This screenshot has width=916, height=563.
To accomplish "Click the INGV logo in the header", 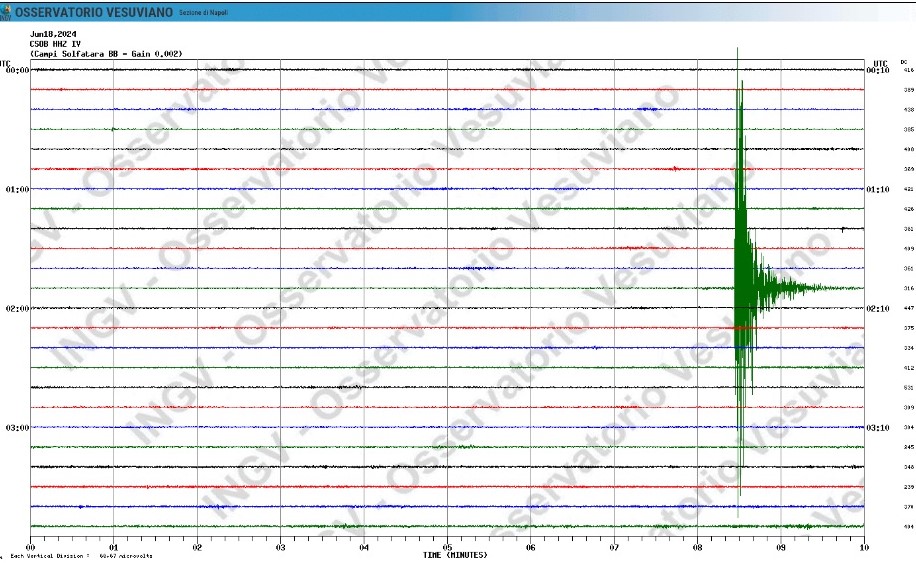I will click(x=6, y=12).
